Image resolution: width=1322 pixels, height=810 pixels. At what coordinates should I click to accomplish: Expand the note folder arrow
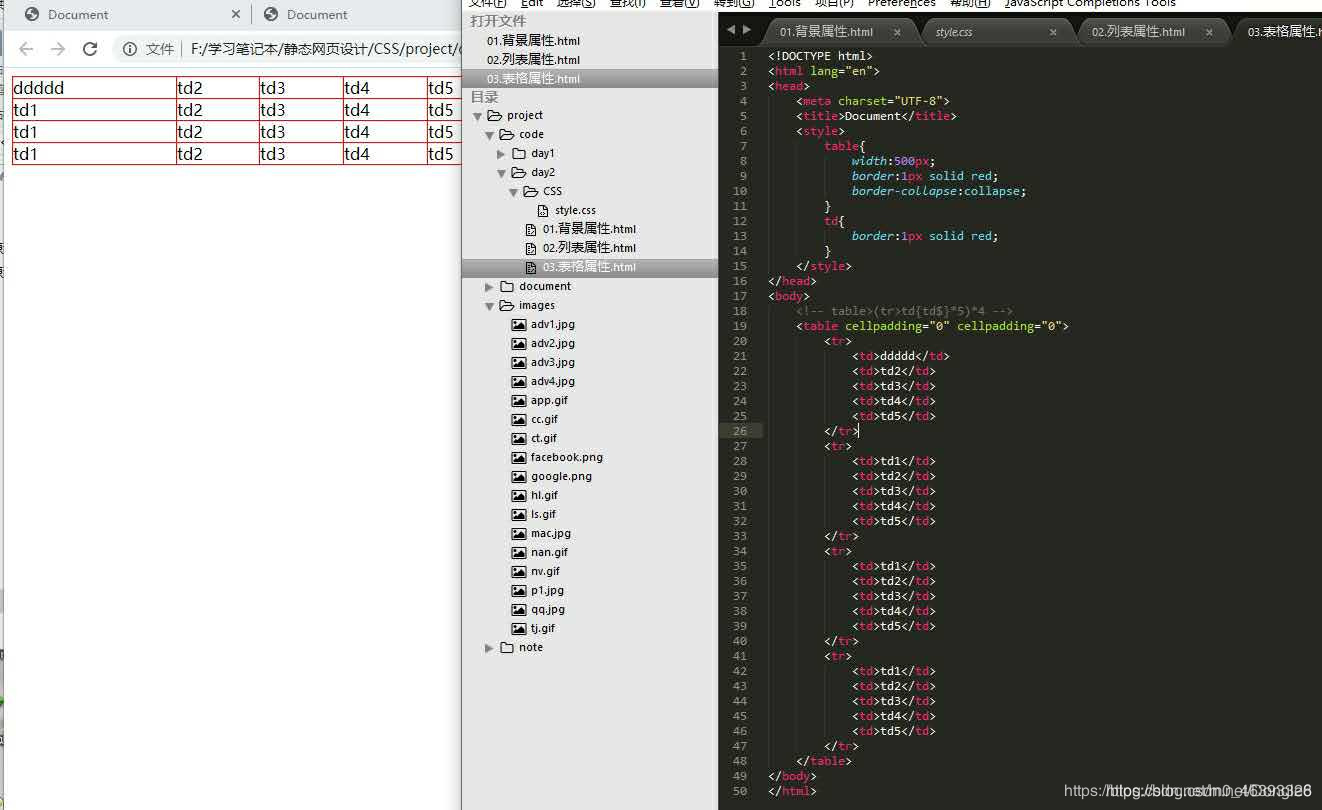490,648
